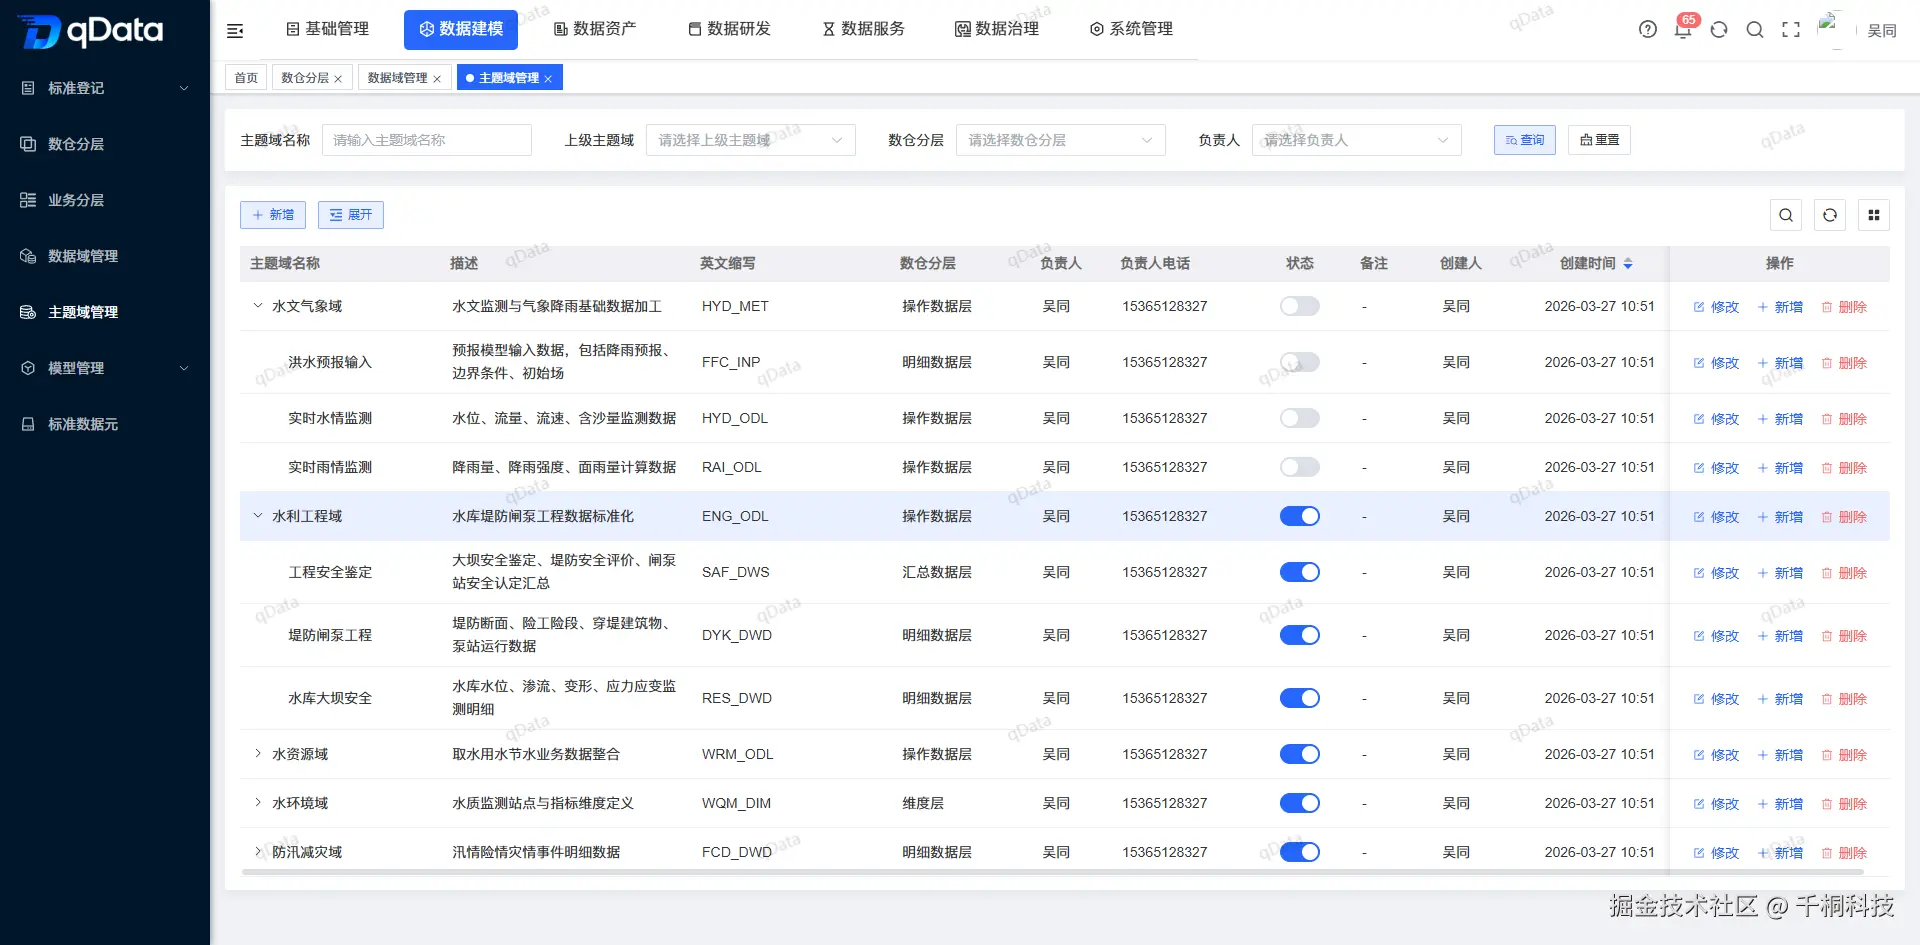Open the global search magnifier in the header
1920x945 pixels.
pos(1755,30)
